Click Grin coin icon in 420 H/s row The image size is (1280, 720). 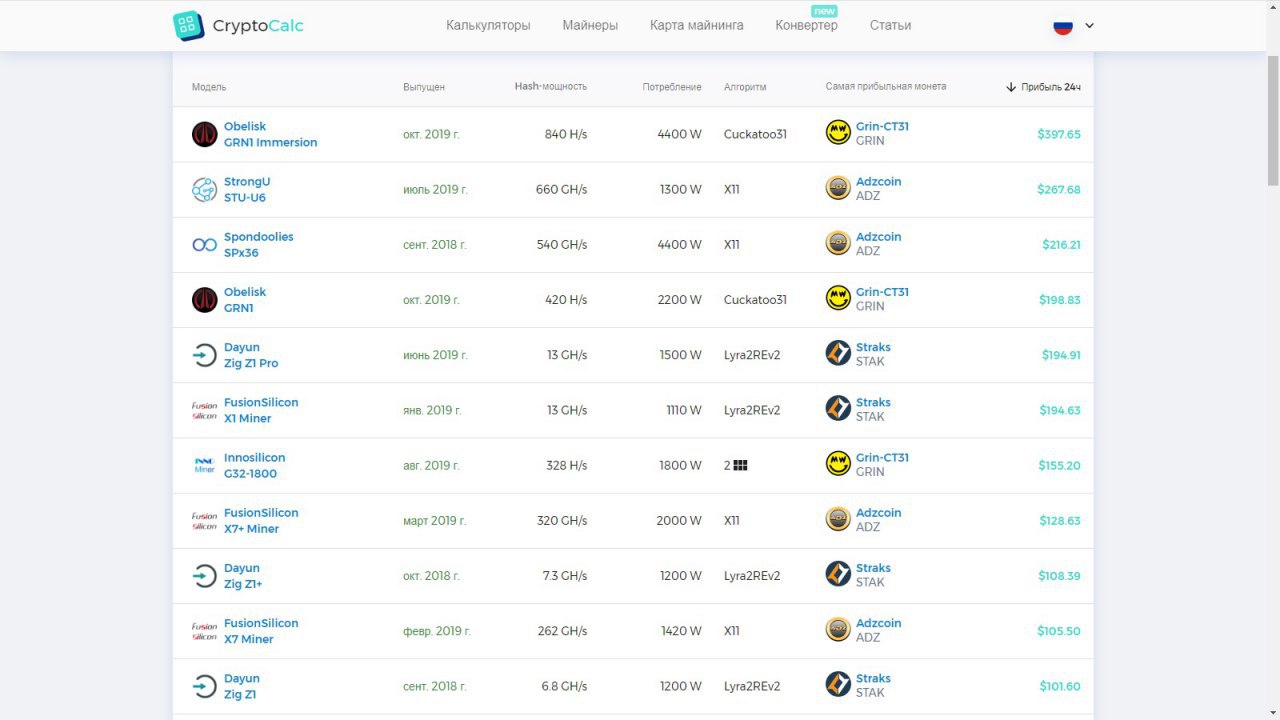coord(838,298)
